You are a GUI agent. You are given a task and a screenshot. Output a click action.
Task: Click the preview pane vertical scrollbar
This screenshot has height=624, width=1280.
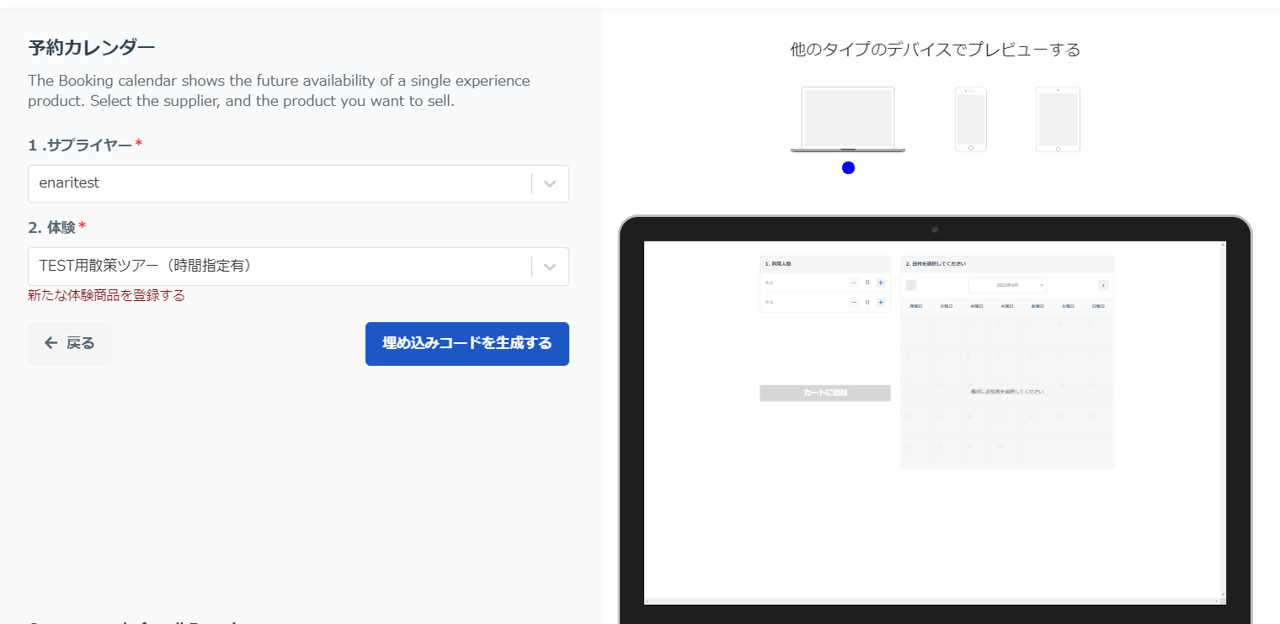[1222, 420]
